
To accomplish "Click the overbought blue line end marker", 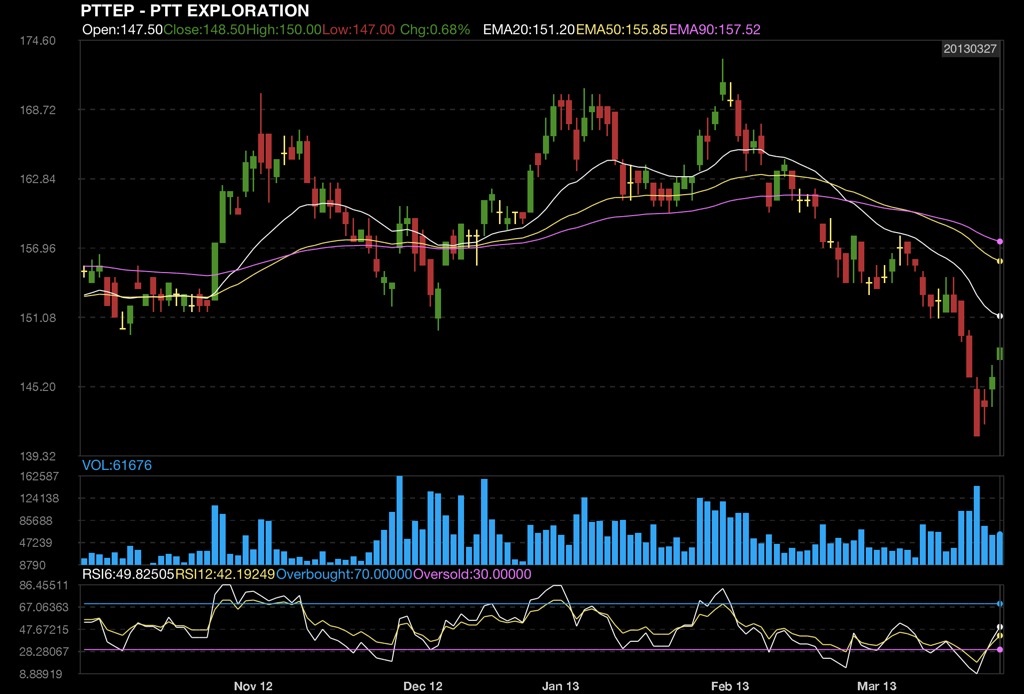I will [1000, 605].
